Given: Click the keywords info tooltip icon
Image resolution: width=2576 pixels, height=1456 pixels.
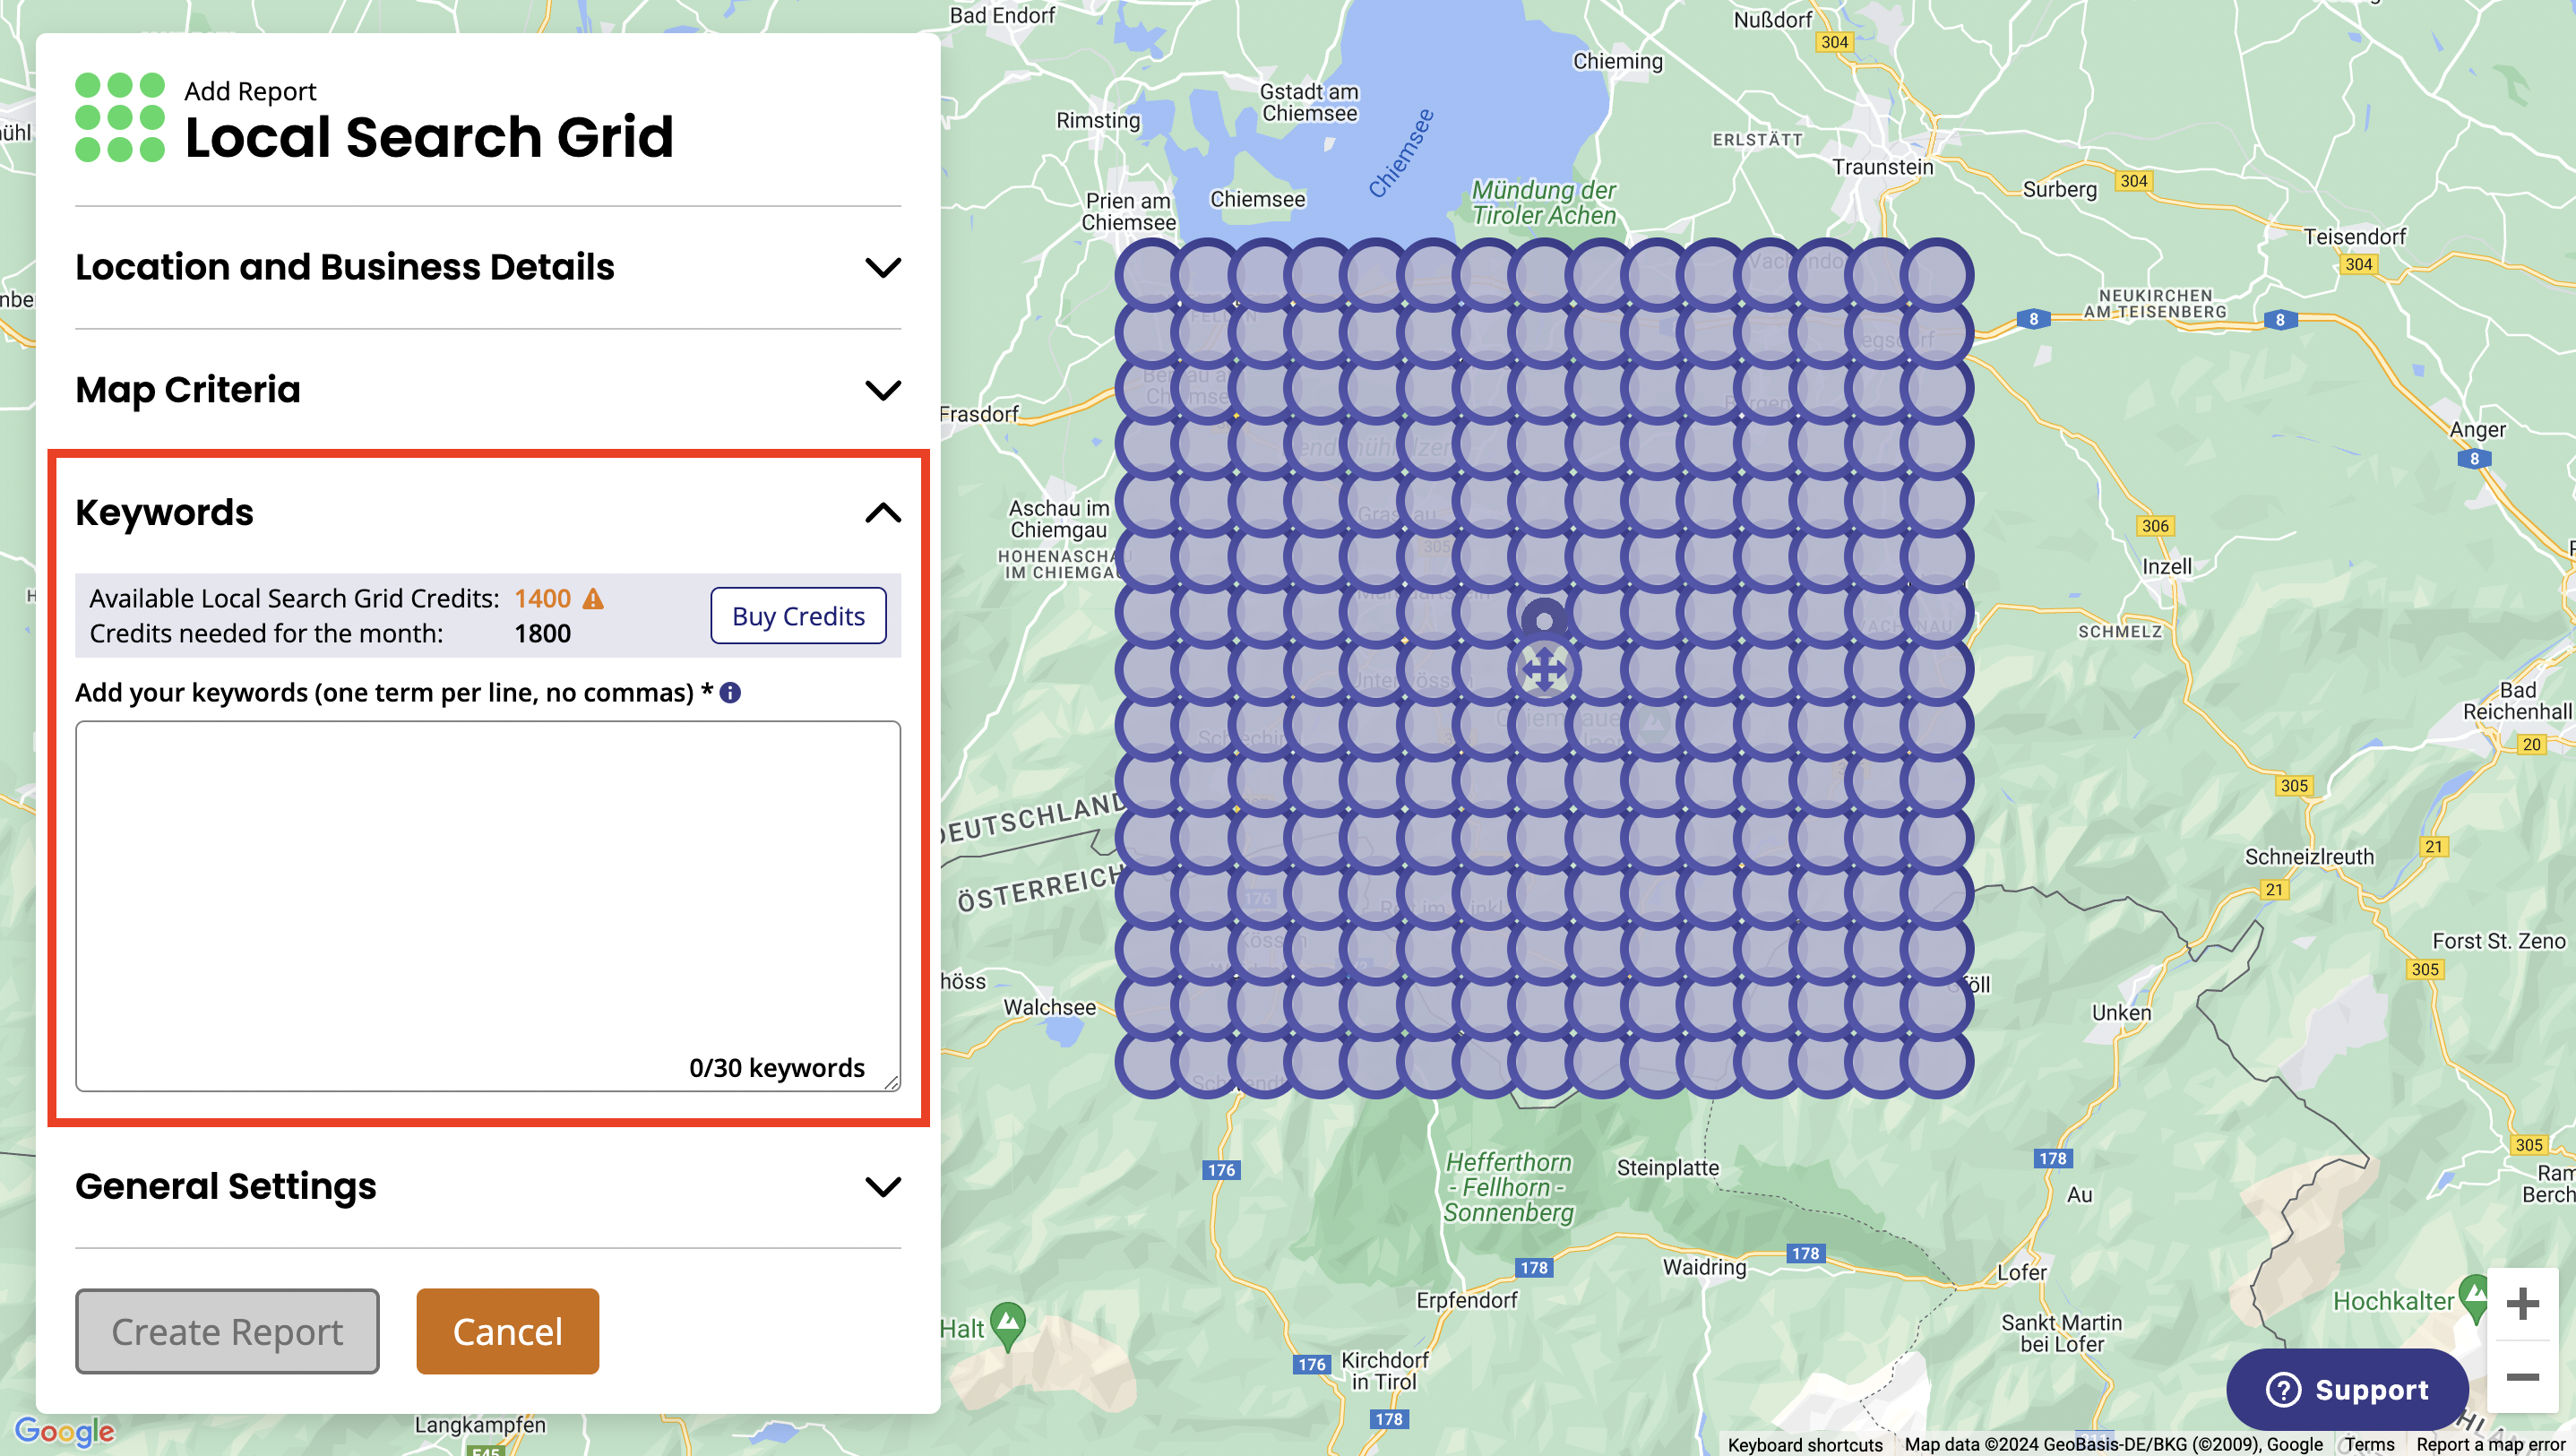Looking at the screenshot, I should pyautogui.click(x=730, y=692).
